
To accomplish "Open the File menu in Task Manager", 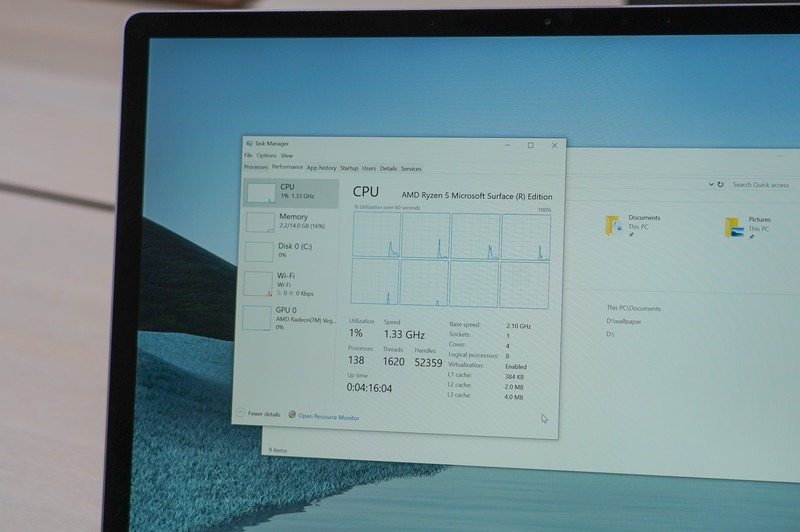I will pyautogui.click(x=248, y=155).
